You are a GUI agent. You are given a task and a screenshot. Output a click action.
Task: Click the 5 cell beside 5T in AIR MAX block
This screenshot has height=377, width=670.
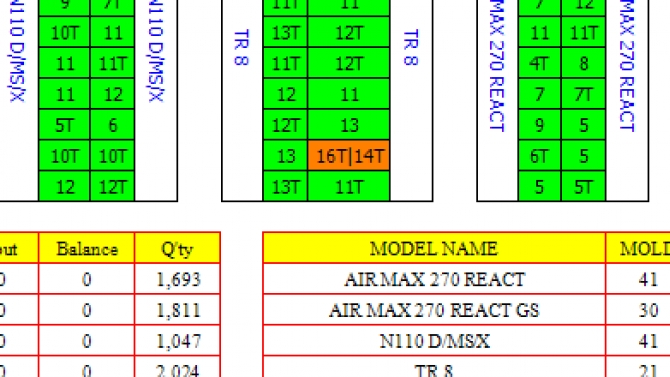pyautogui.click(x=539, y=186)
